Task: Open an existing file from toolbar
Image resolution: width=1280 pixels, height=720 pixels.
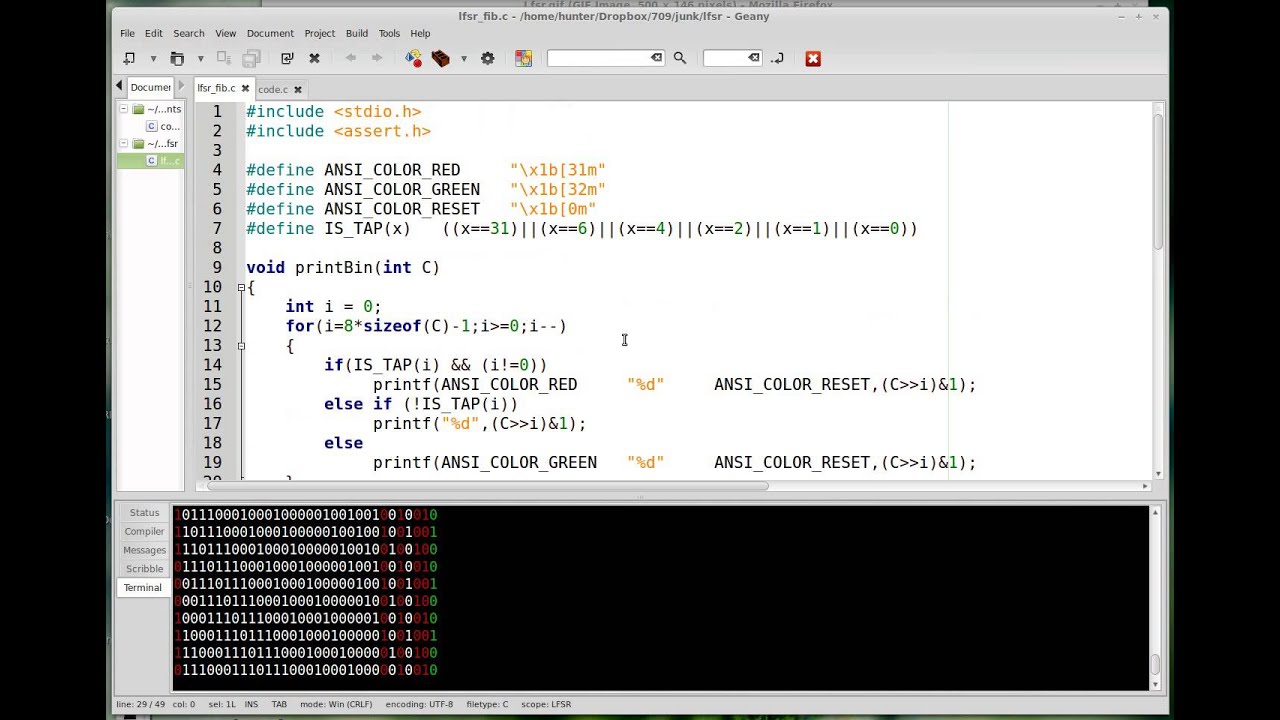Action: coord(177,58)
